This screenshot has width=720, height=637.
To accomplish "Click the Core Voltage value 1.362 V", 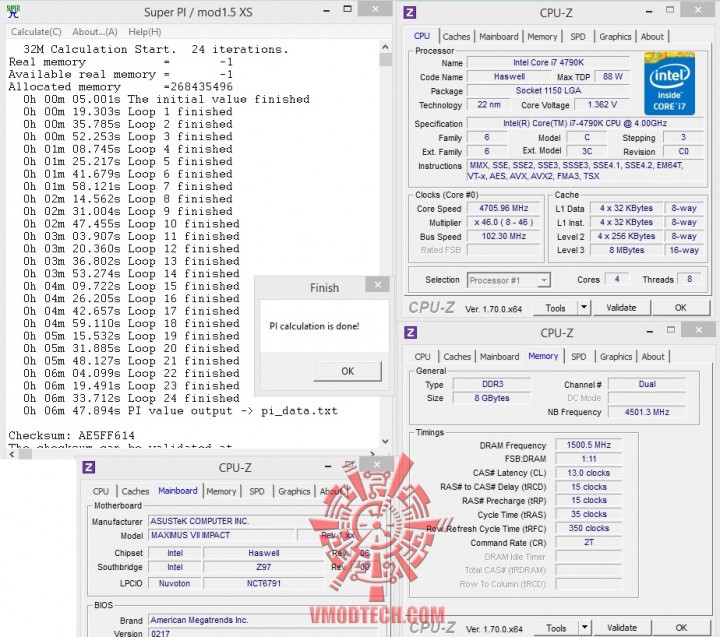I will [602, 105].
